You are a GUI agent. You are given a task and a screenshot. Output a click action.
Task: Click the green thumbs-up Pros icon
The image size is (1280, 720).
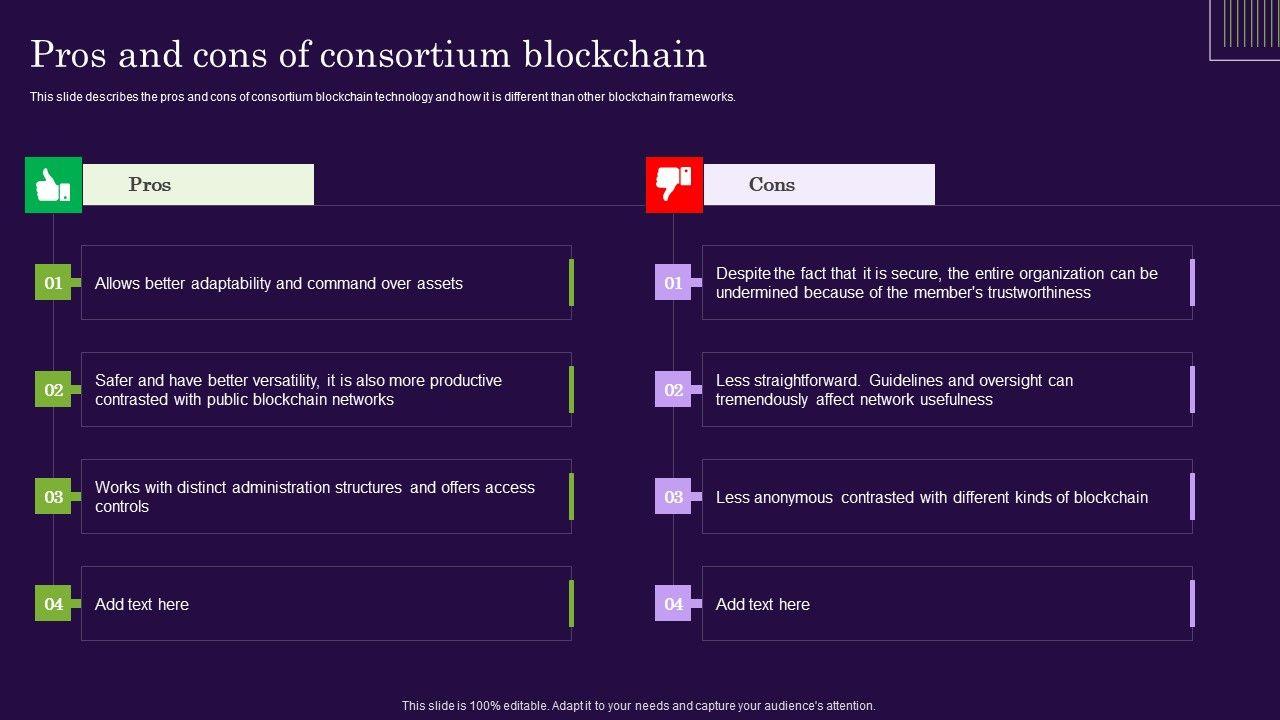pyautogui.click(x=53, y=185)
